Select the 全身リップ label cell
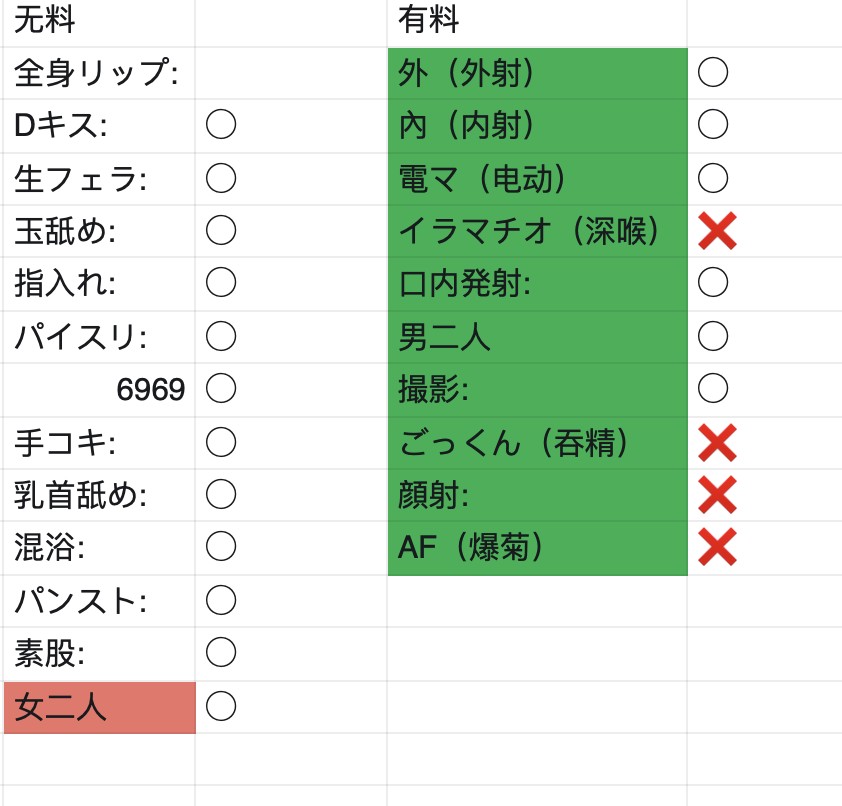Image resolution: width=842 pixels, height=806 pixels. [99, 73]
